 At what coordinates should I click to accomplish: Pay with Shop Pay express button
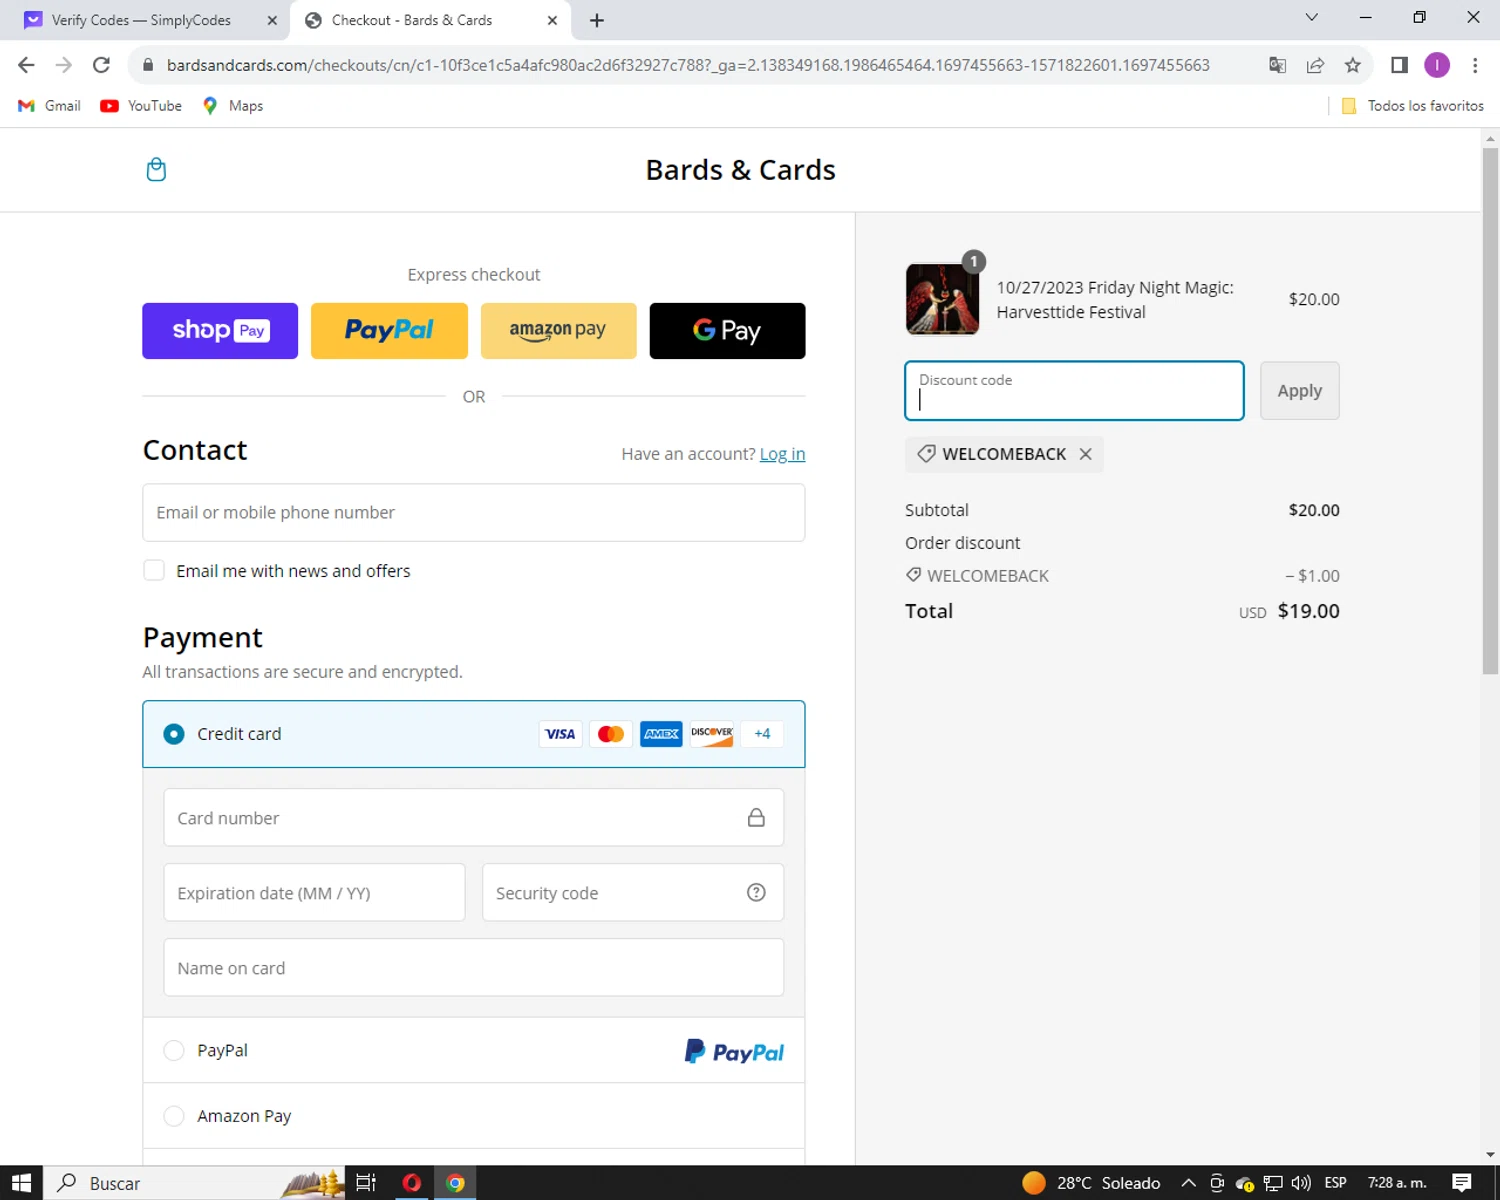220,331
